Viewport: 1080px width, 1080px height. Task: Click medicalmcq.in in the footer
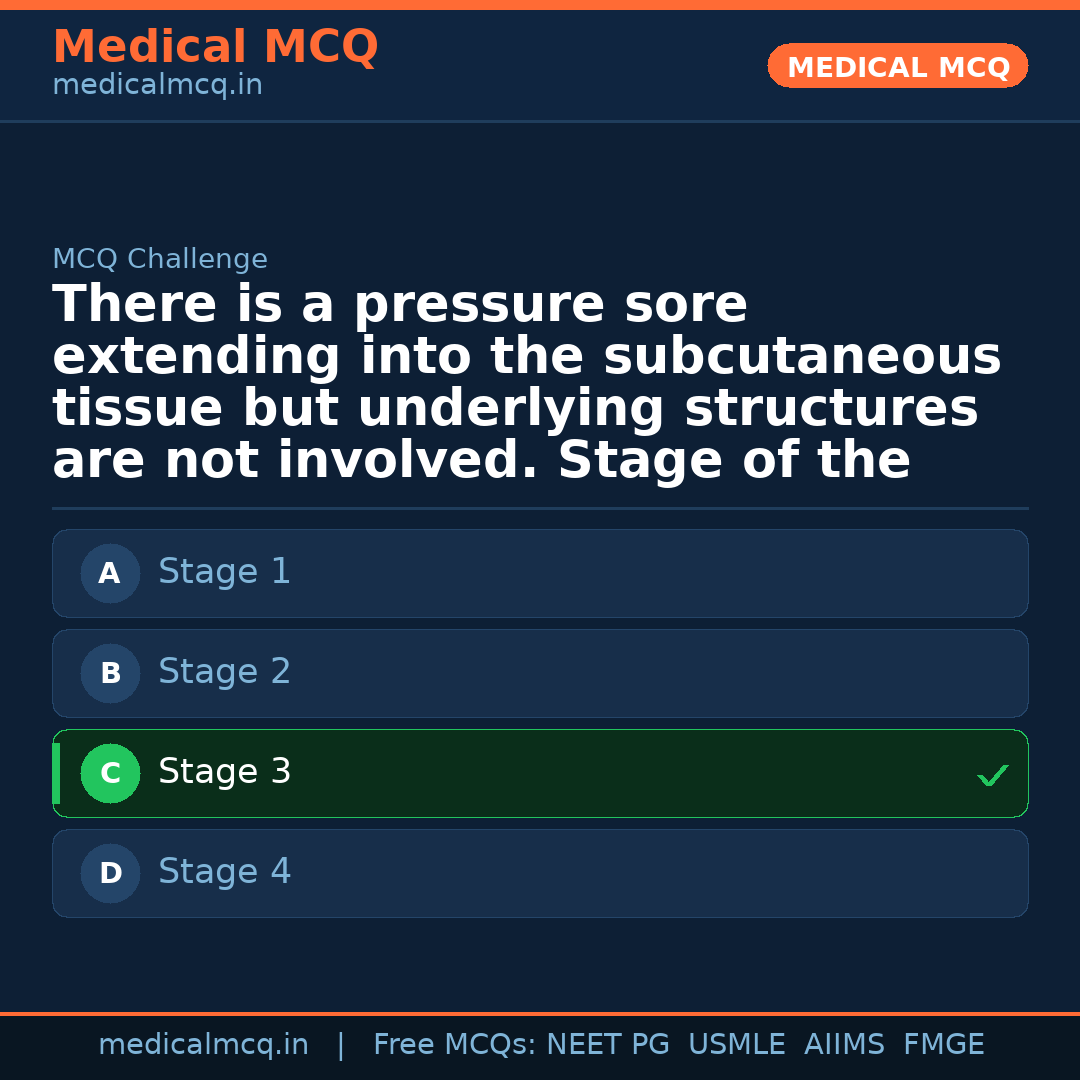203,1043
